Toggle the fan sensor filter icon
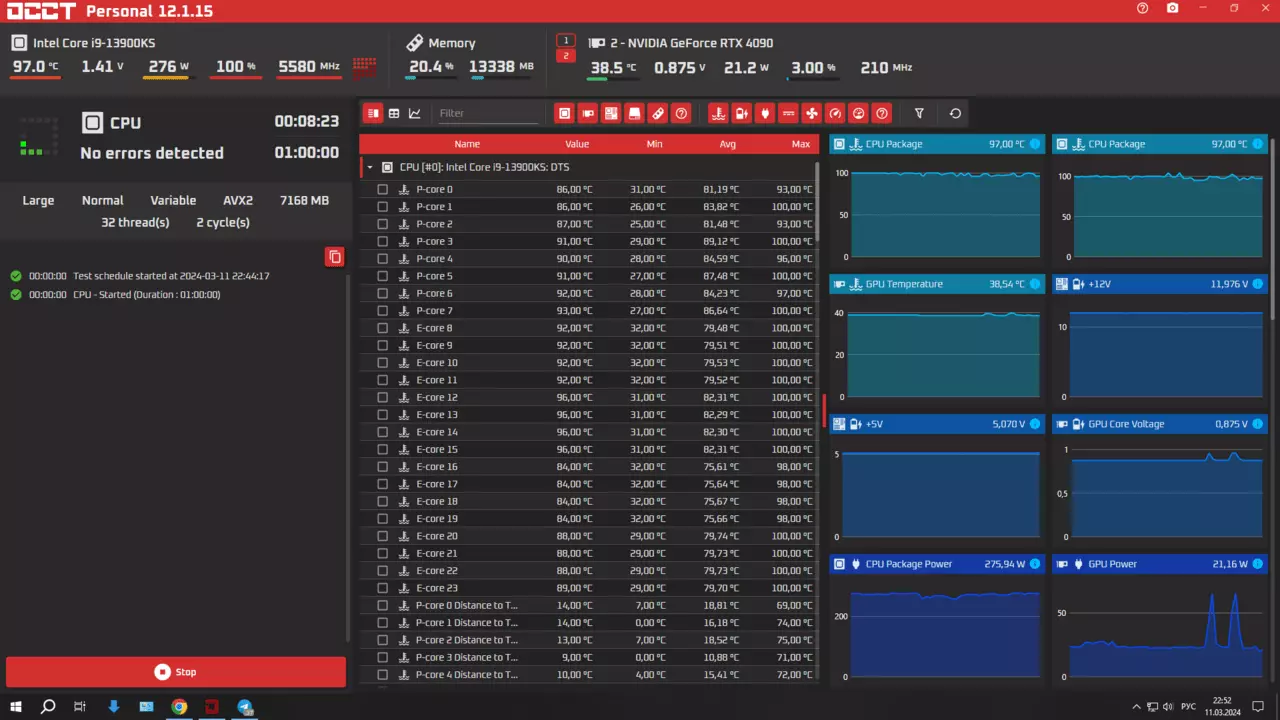The image size is (1280, 720). [812, 113]
